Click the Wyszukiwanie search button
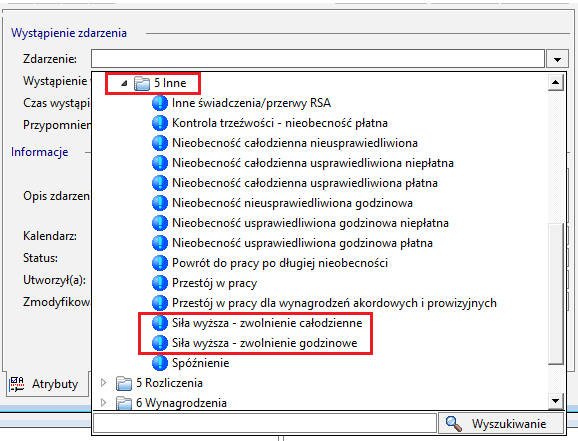Screen dimensions: 578x441 pos(501,423)
